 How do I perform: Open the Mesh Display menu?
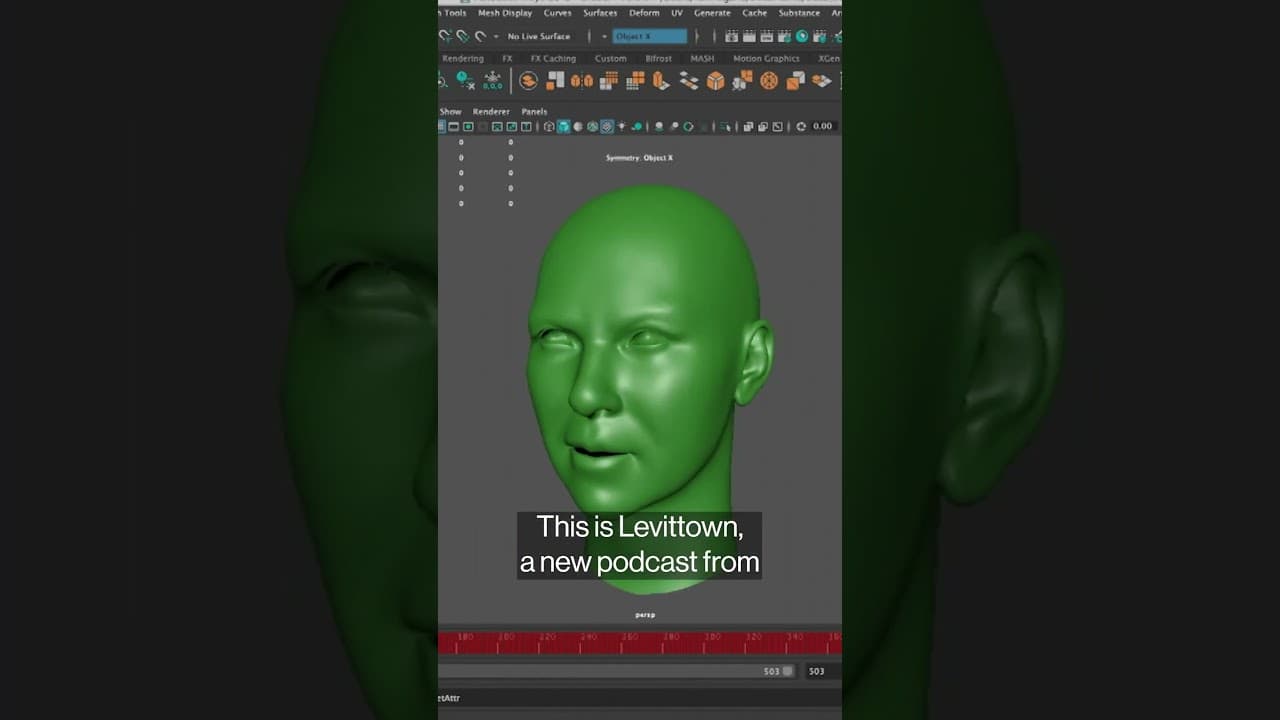(x=505, y=13)
